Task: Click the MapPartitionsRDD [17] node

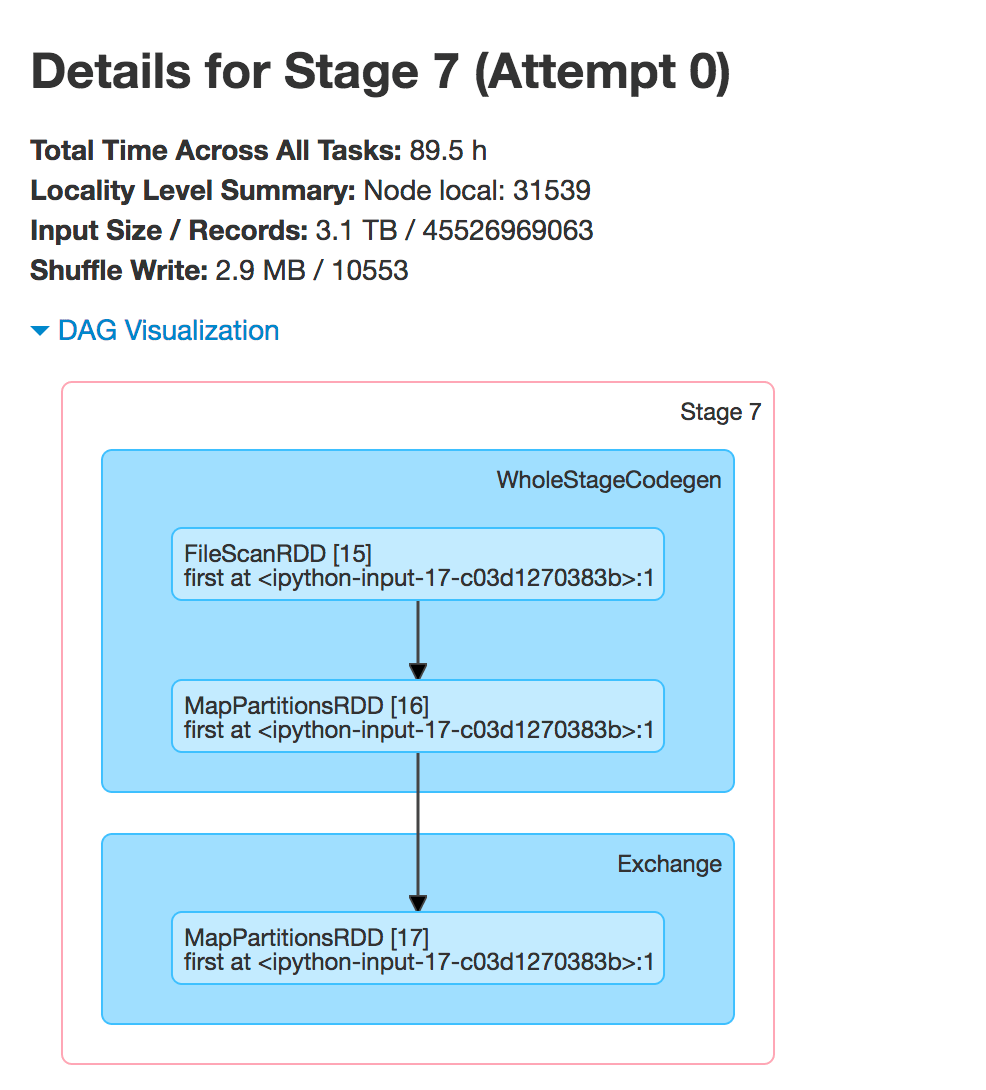Action: point(417,948)
